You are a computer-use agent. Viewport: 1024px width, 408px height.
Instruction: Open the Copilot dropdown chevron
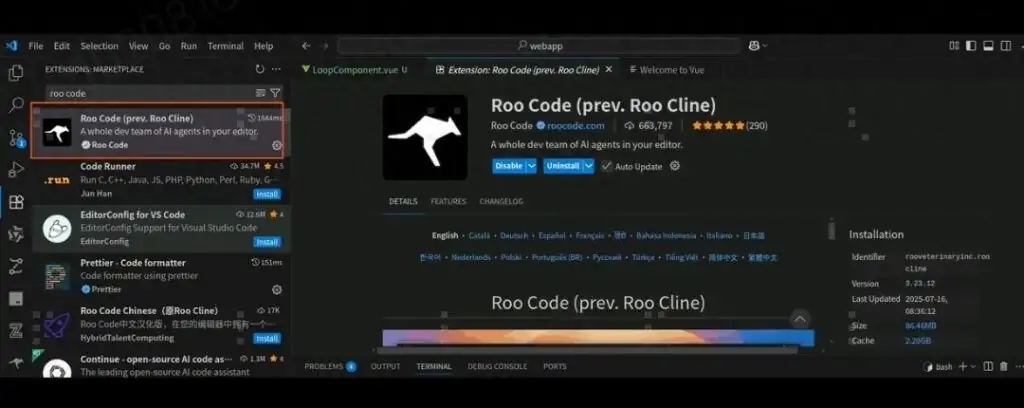(x=765, y=46)
